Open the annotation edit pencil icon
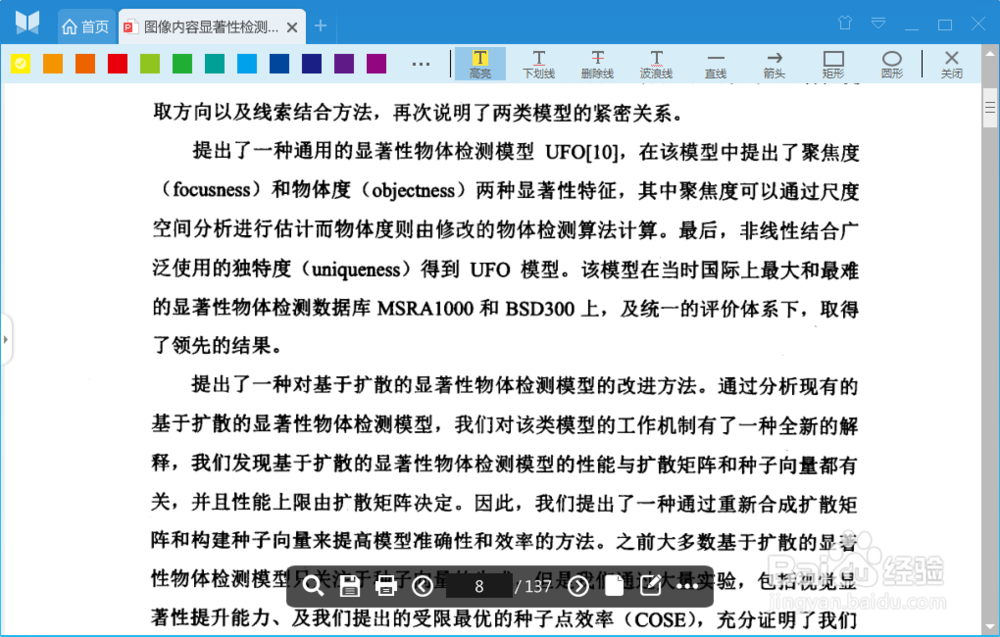This screenshot has width=1000, height=637. point(650,585)
